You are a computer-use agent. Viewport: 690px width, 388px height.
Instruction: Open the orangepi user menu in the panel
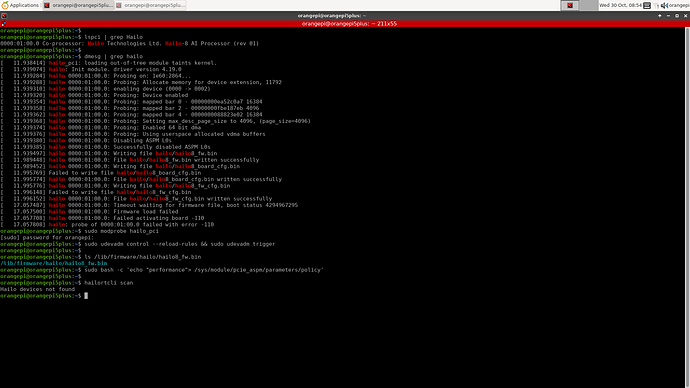679,5
